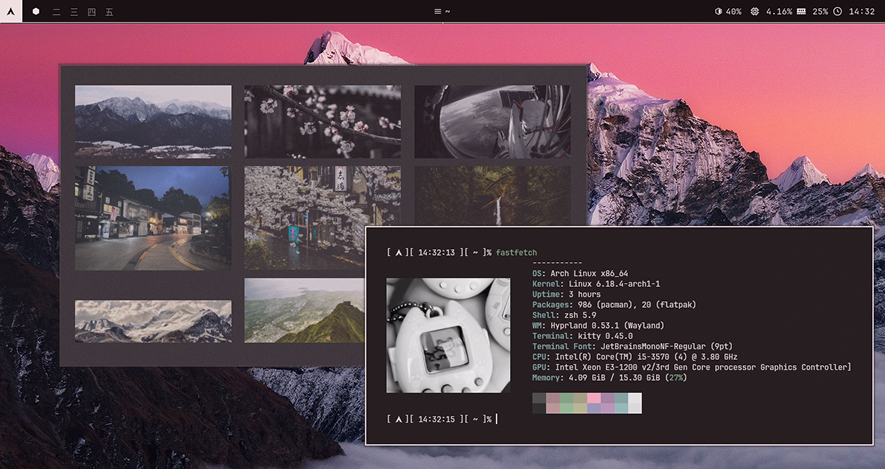Click the 25% memory usage value

pos(820,11)
